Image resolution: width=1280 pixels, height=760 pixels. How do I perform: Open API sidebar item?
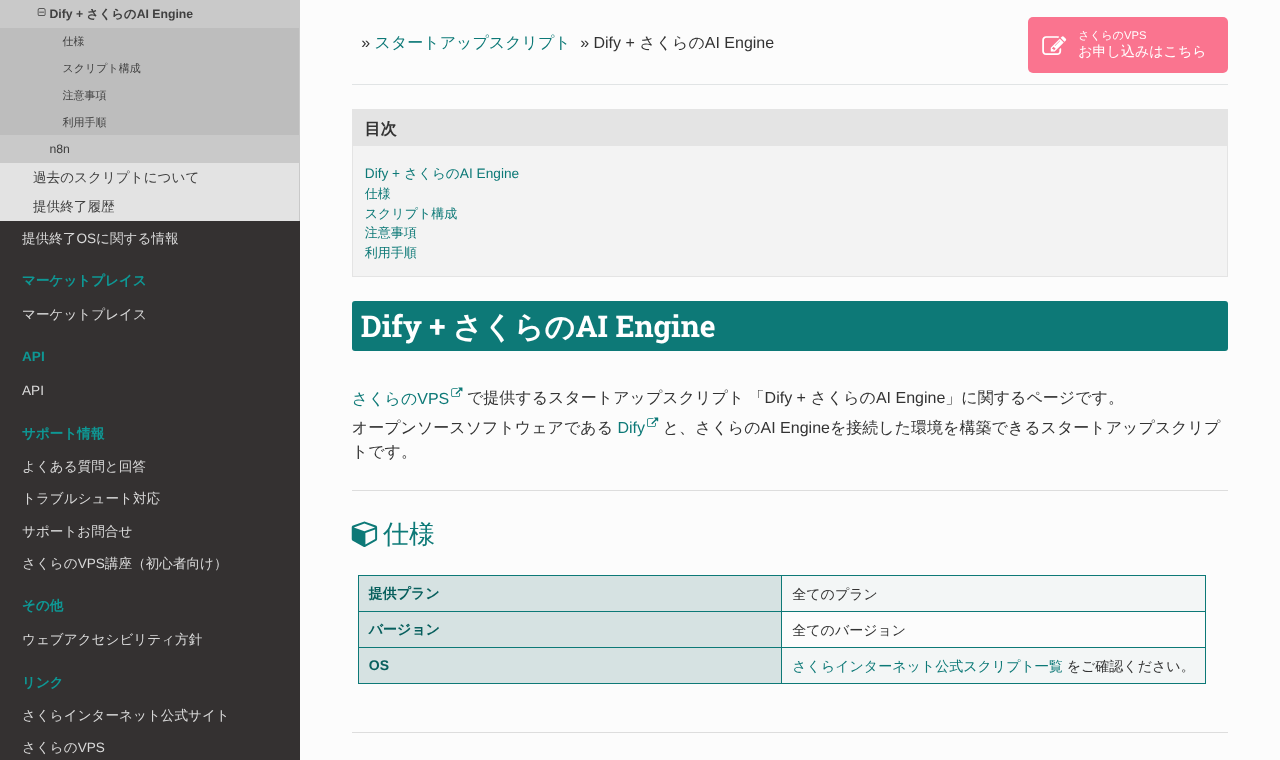(150, 390)
